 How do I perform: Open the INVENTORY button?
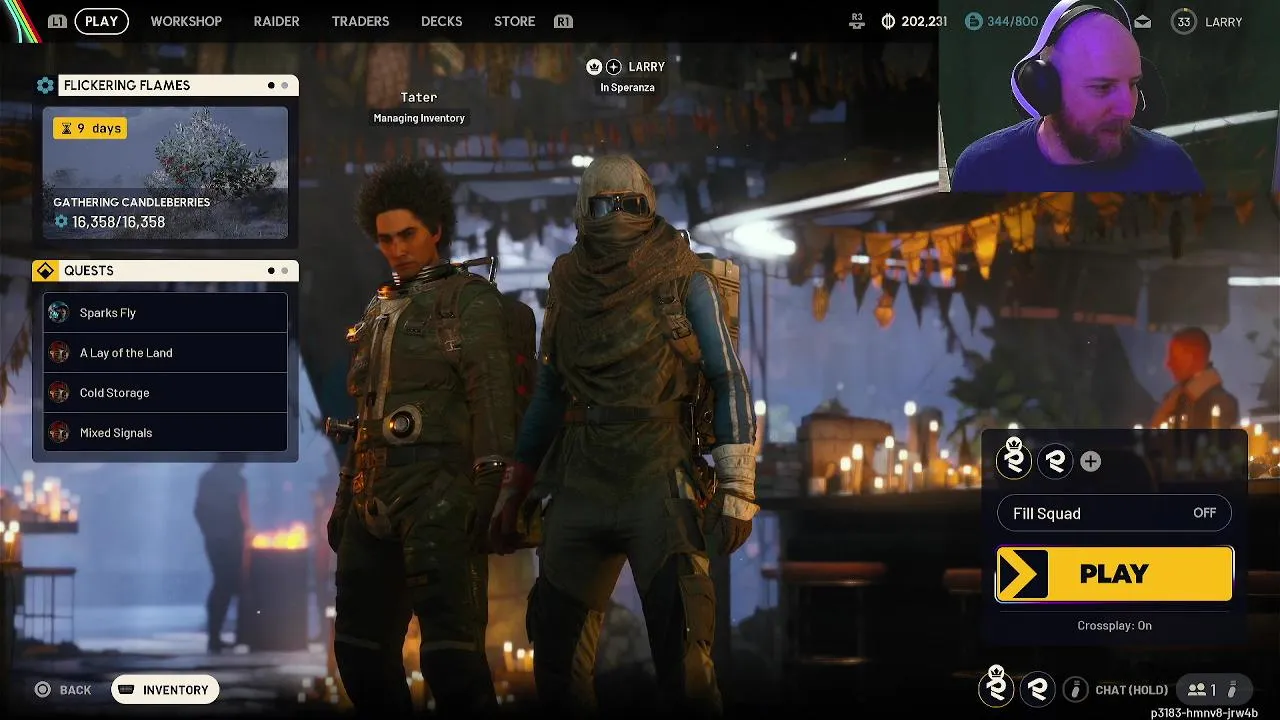[165, 689]
